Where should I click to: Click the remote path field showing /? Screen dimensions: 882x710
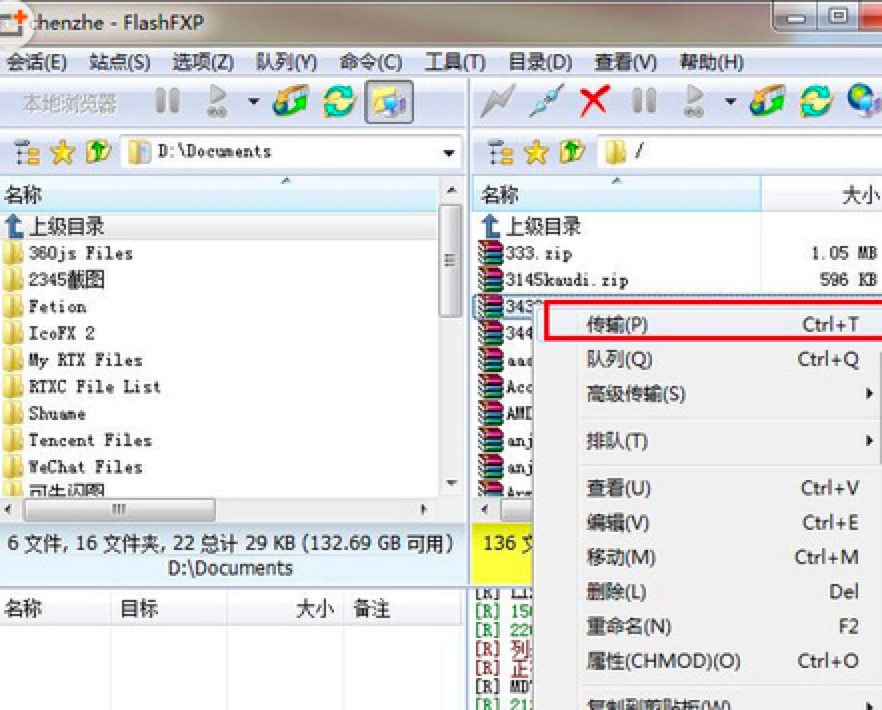739,152
